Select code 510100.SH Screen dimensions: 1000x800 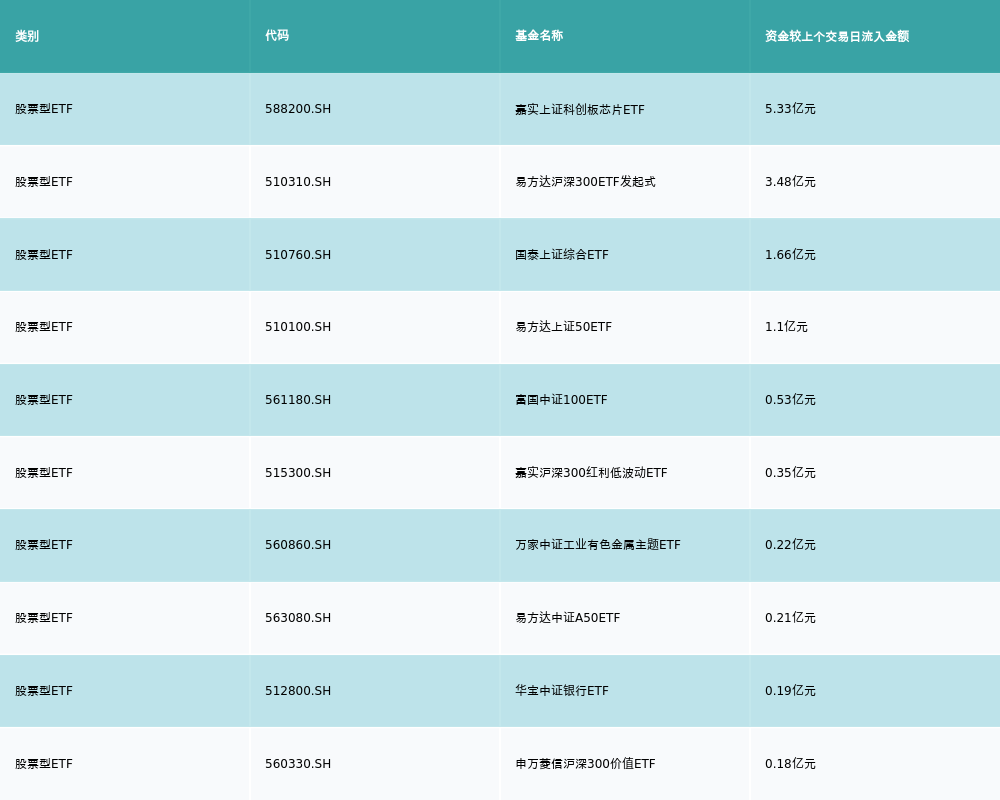(298, 327)
